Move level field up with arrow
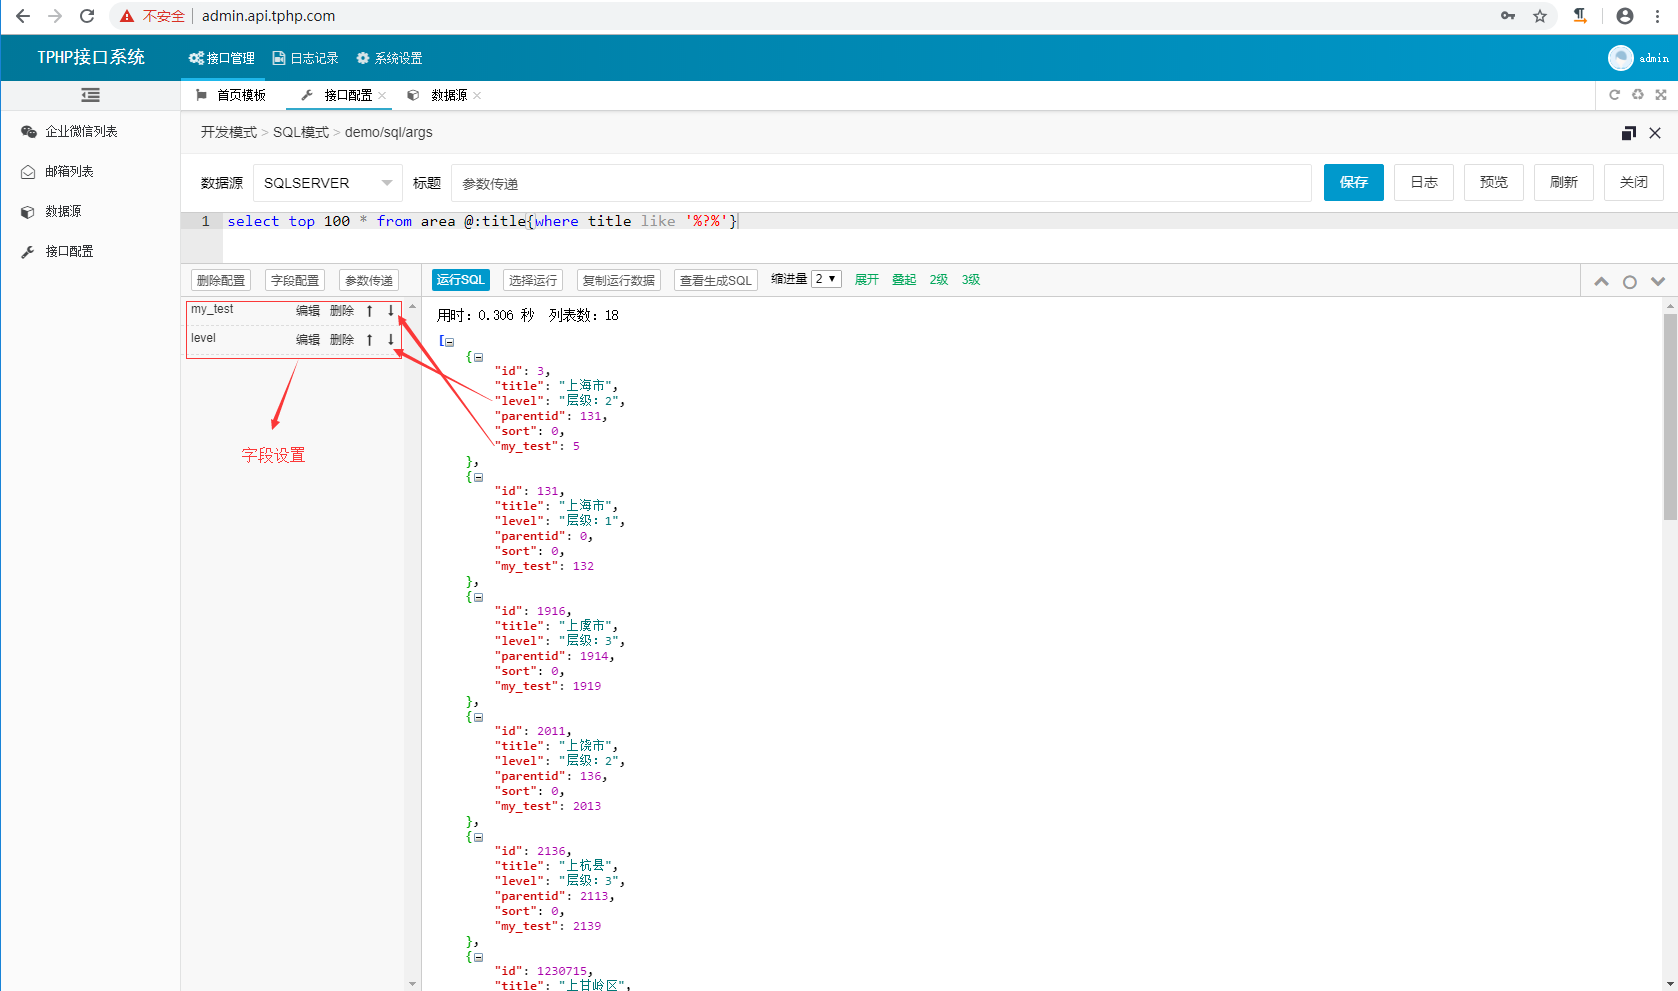 point(369,340)
